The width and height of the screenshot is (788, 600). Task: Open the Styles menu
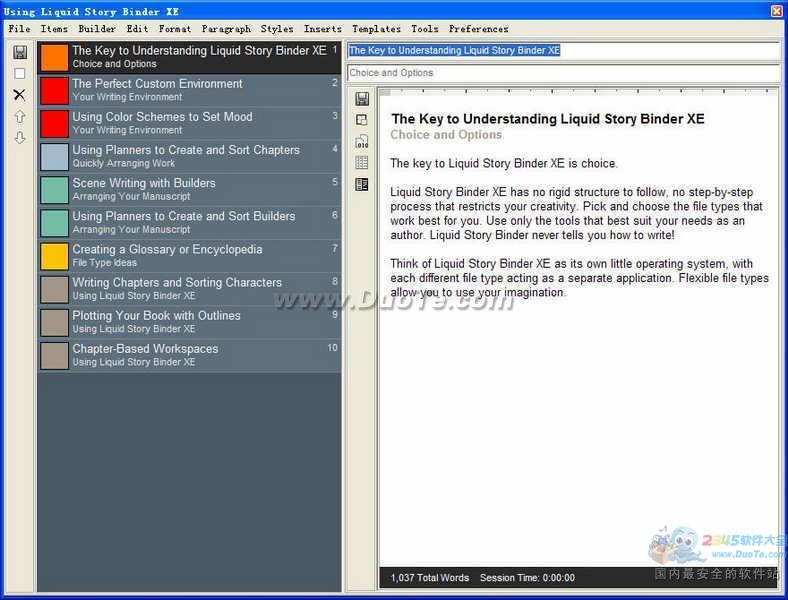pyautogui.click(x=277, y=29)
